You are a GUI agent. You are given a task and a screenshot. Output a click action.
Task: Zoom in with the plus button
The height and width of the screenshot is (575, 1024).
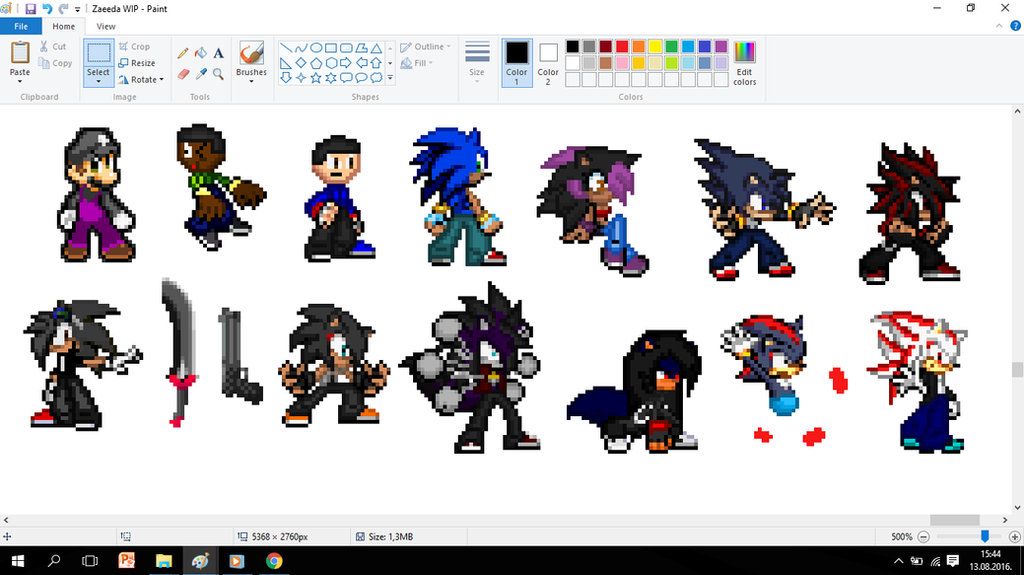[x=1015, y=536]
